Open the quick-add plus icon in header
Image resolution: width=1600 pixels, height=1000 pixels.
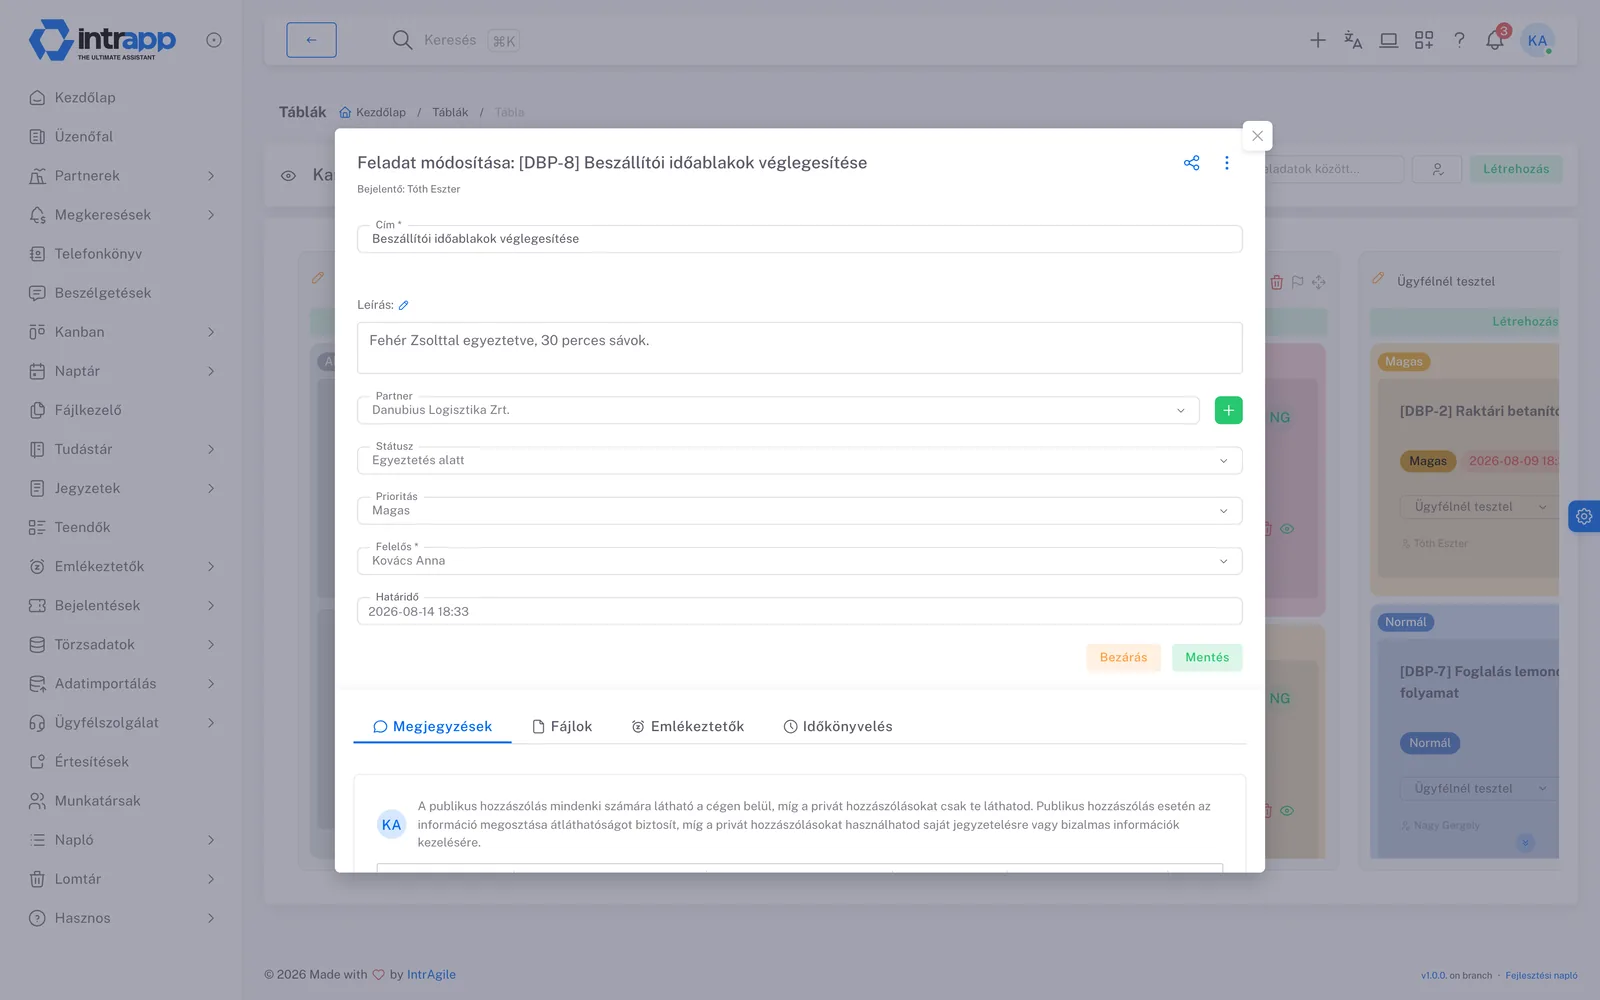click(1318, 40)
